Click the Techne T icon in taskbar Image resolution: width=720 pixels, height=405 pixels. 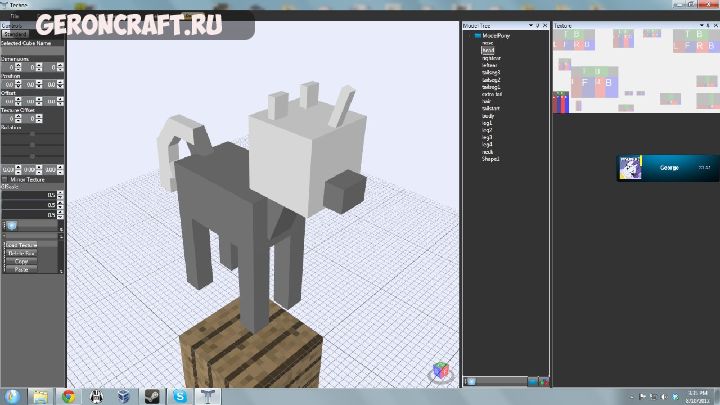pos(208,396)
